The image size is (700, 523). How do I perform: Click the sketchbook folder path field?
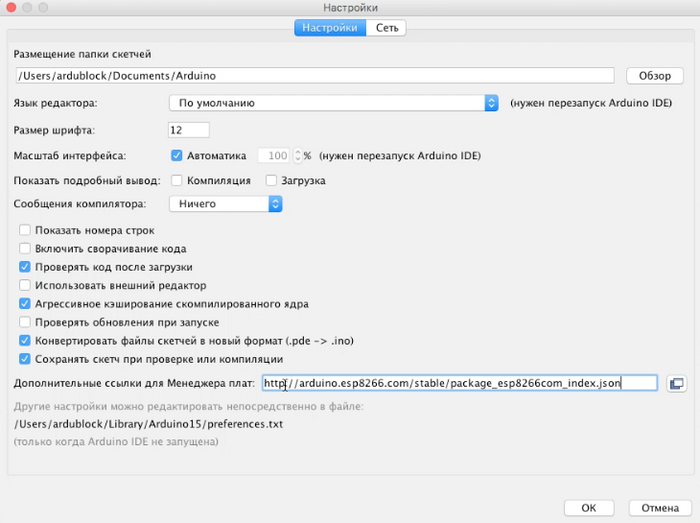click(x=313, y=76)
